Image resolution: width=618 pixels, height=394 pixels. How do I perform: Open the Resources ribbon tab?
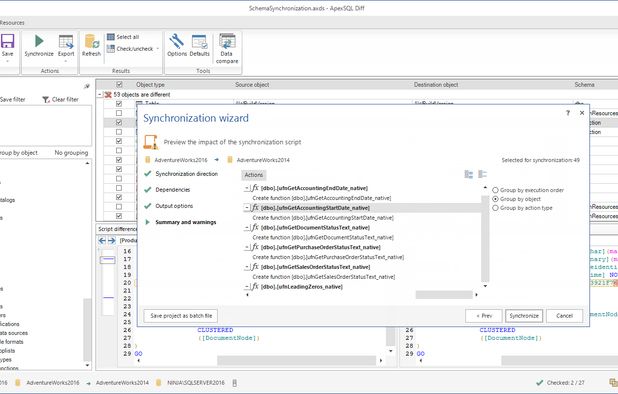(x=12, y=23)
